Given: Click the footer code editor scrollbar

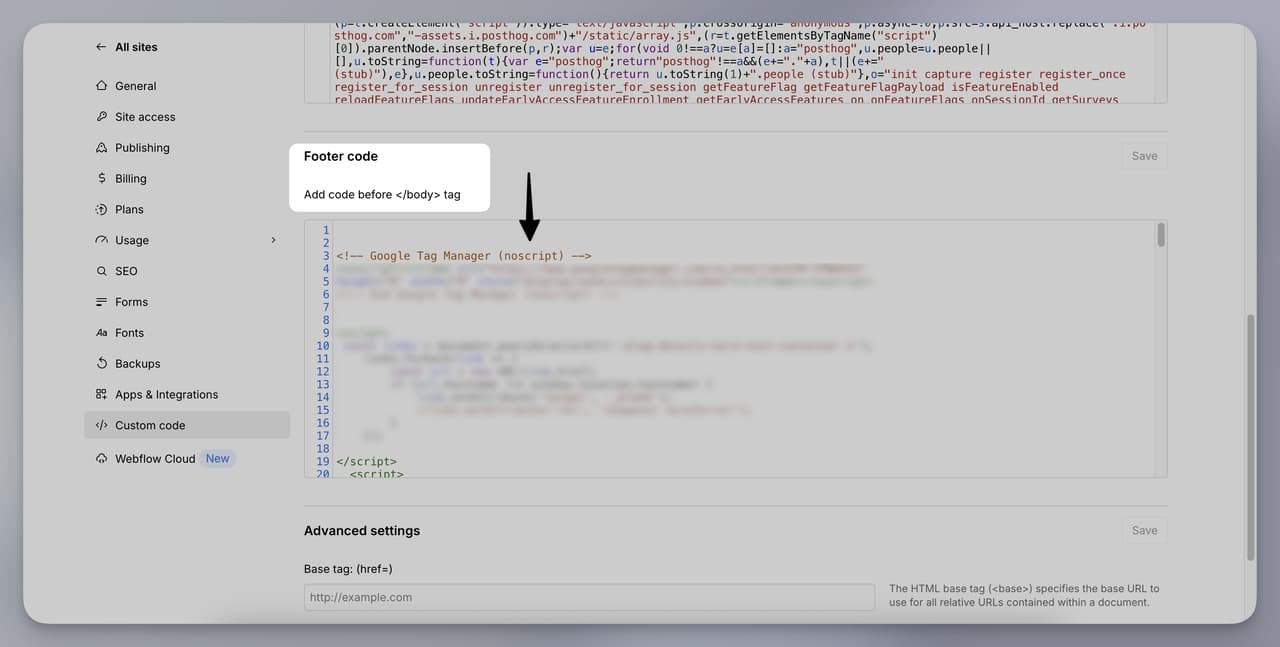Looking at the screenshot, I should coord(1161,235).
